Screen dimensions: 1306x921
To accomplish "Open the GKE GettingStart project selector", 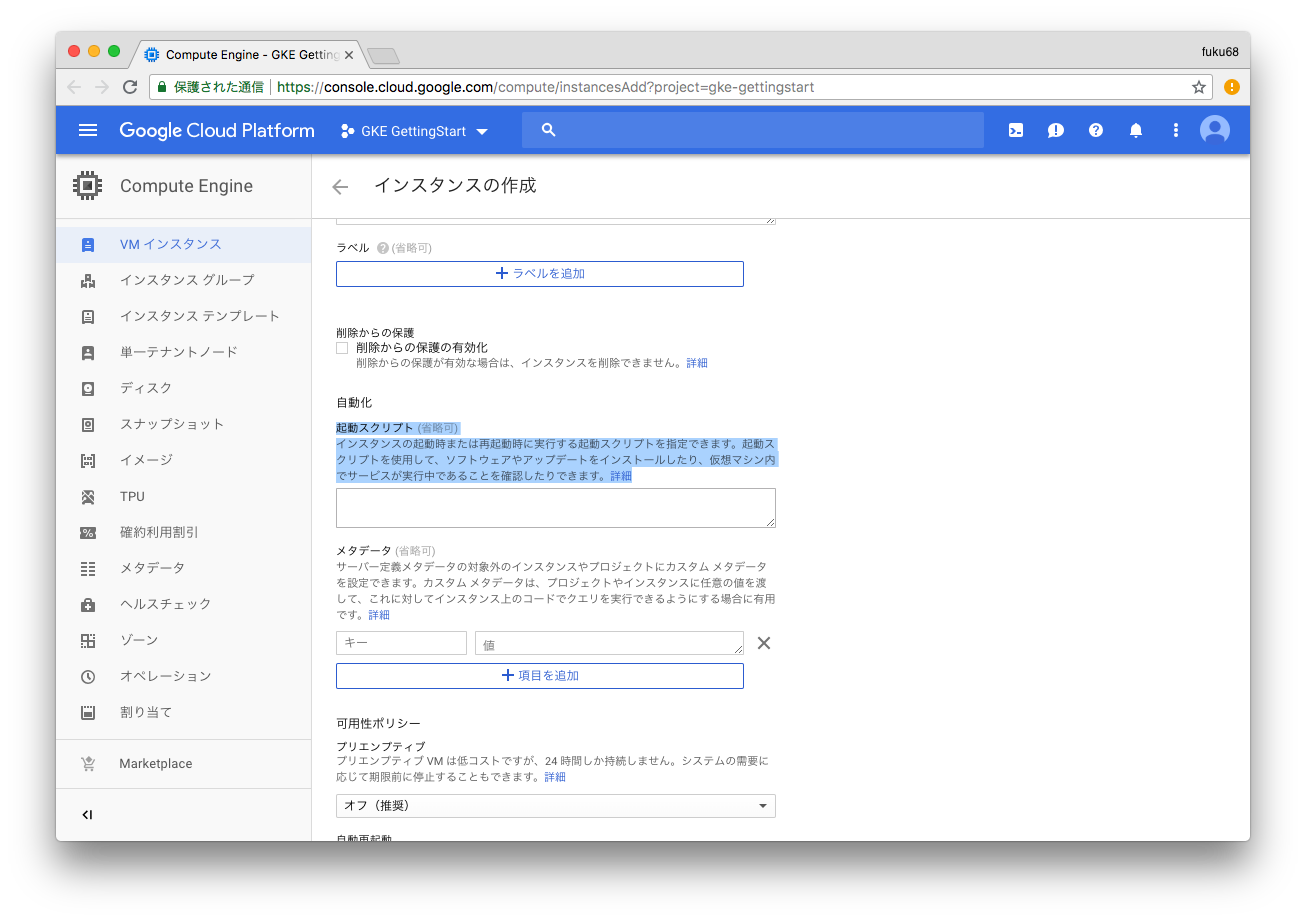I will (x=413, y=130).
